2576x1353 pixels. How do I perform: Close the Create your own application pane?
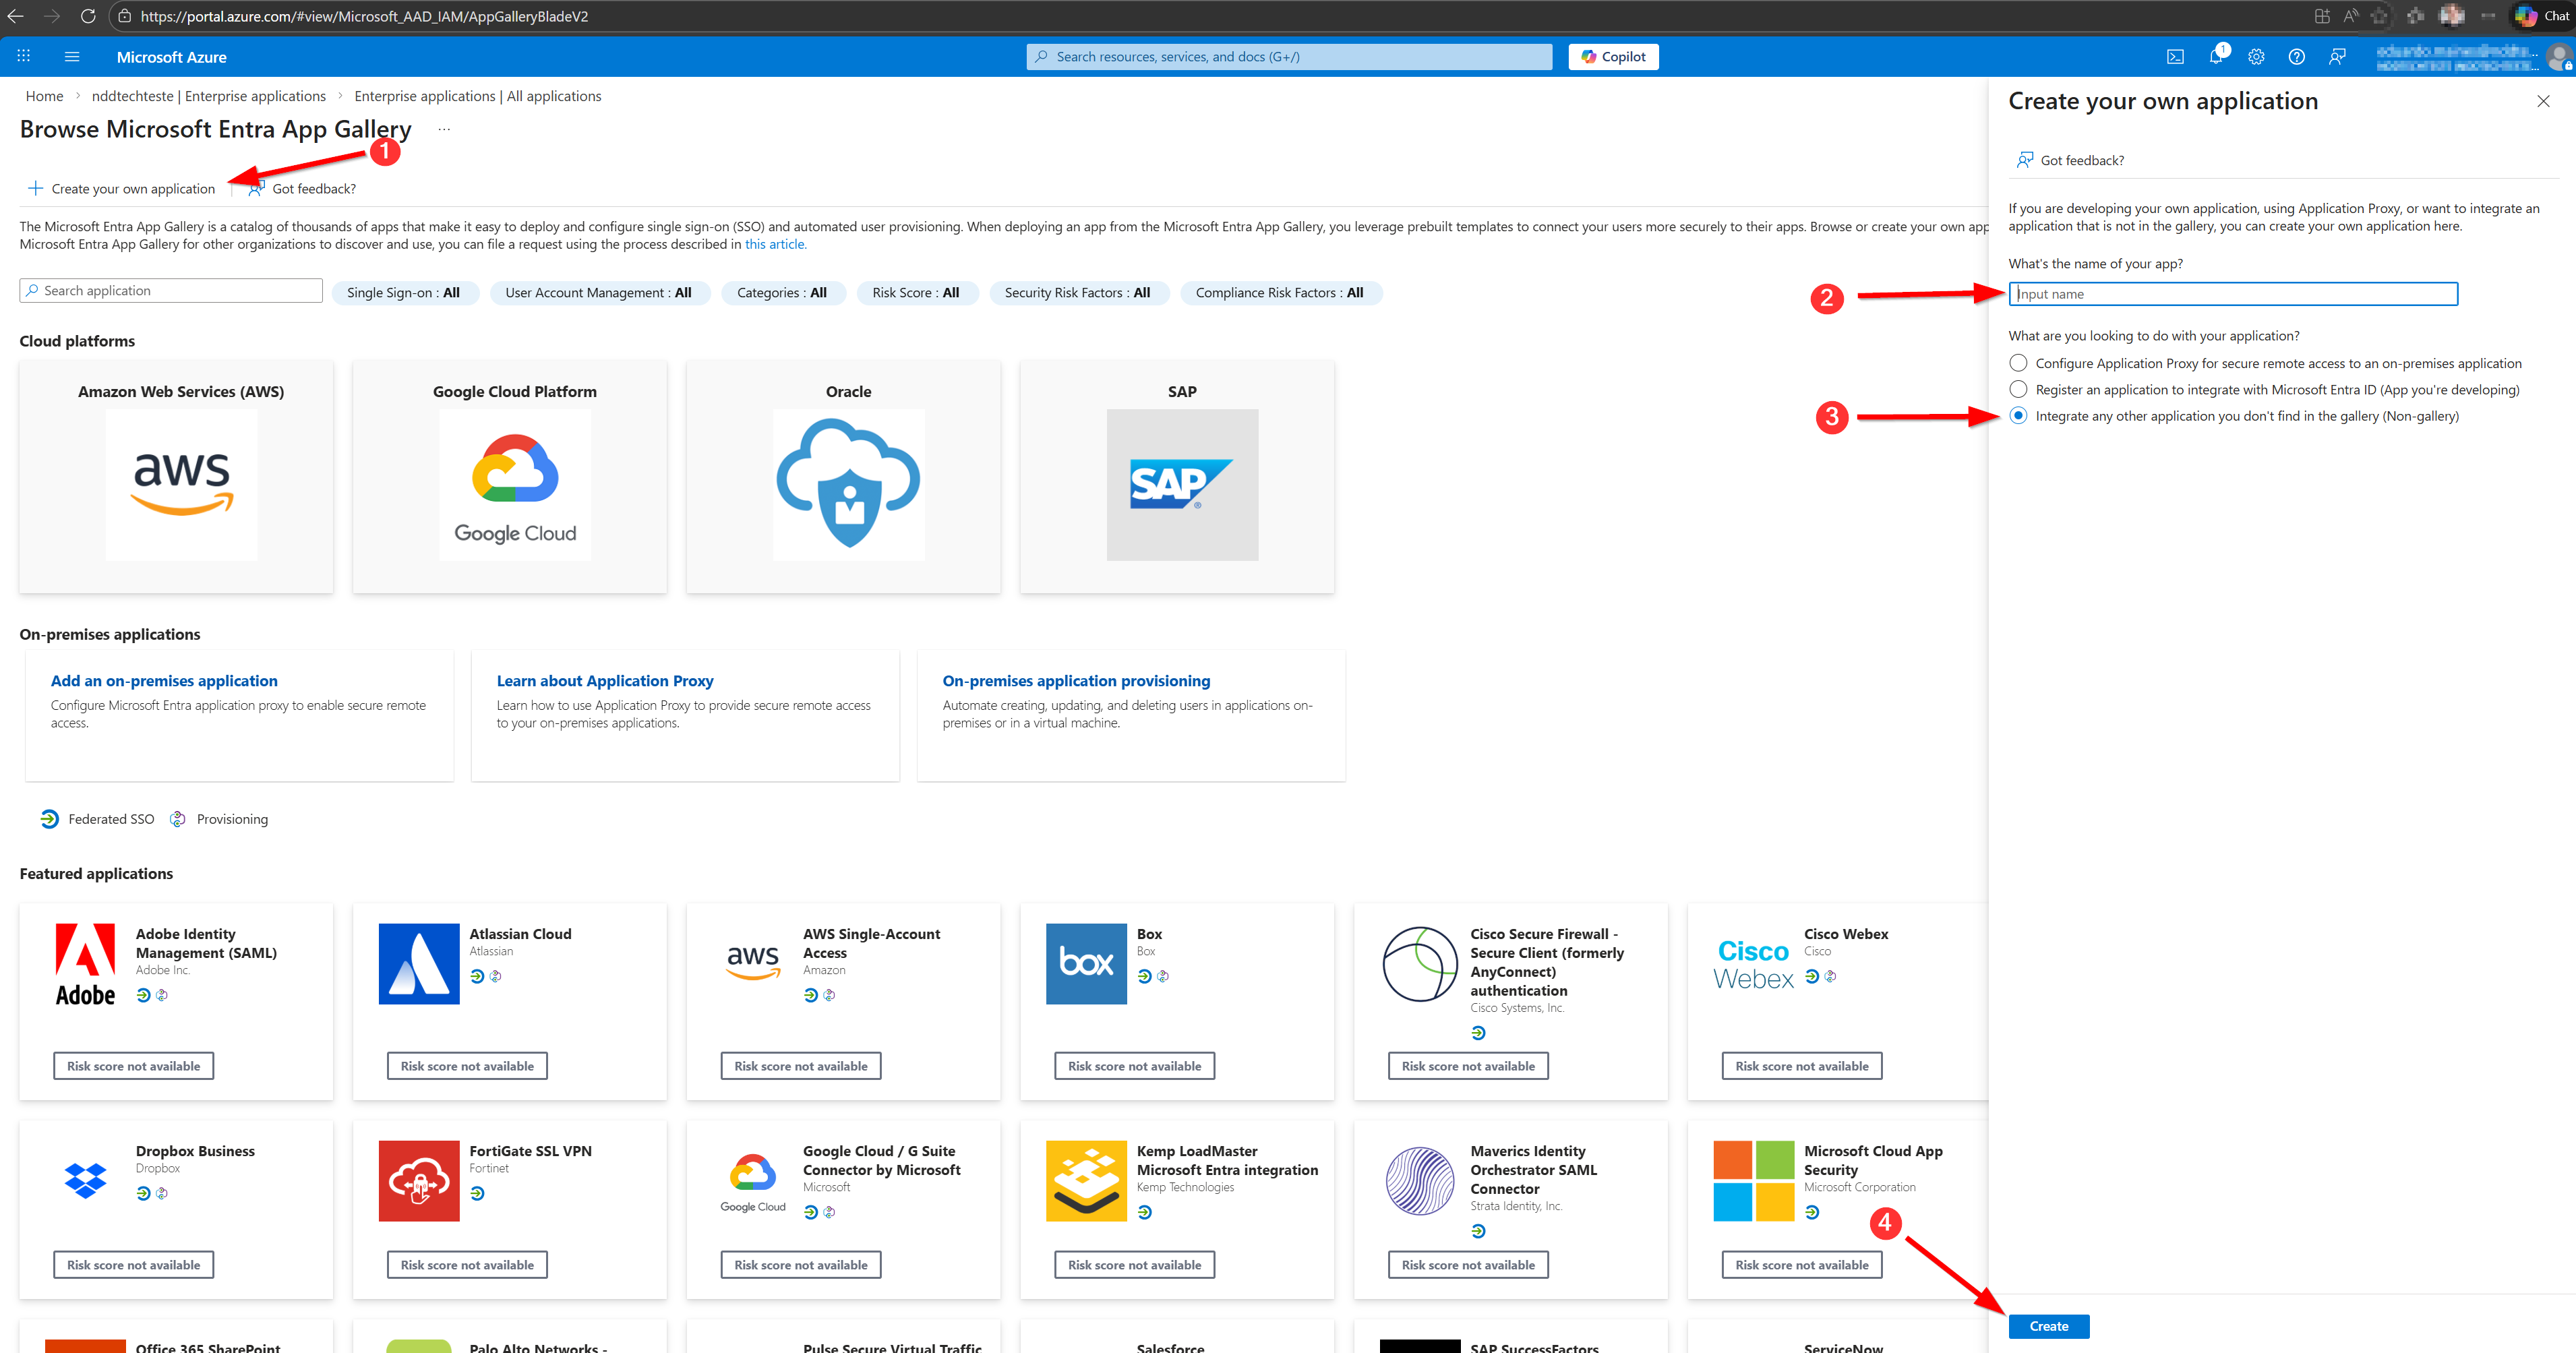(x=2543, y=101)
